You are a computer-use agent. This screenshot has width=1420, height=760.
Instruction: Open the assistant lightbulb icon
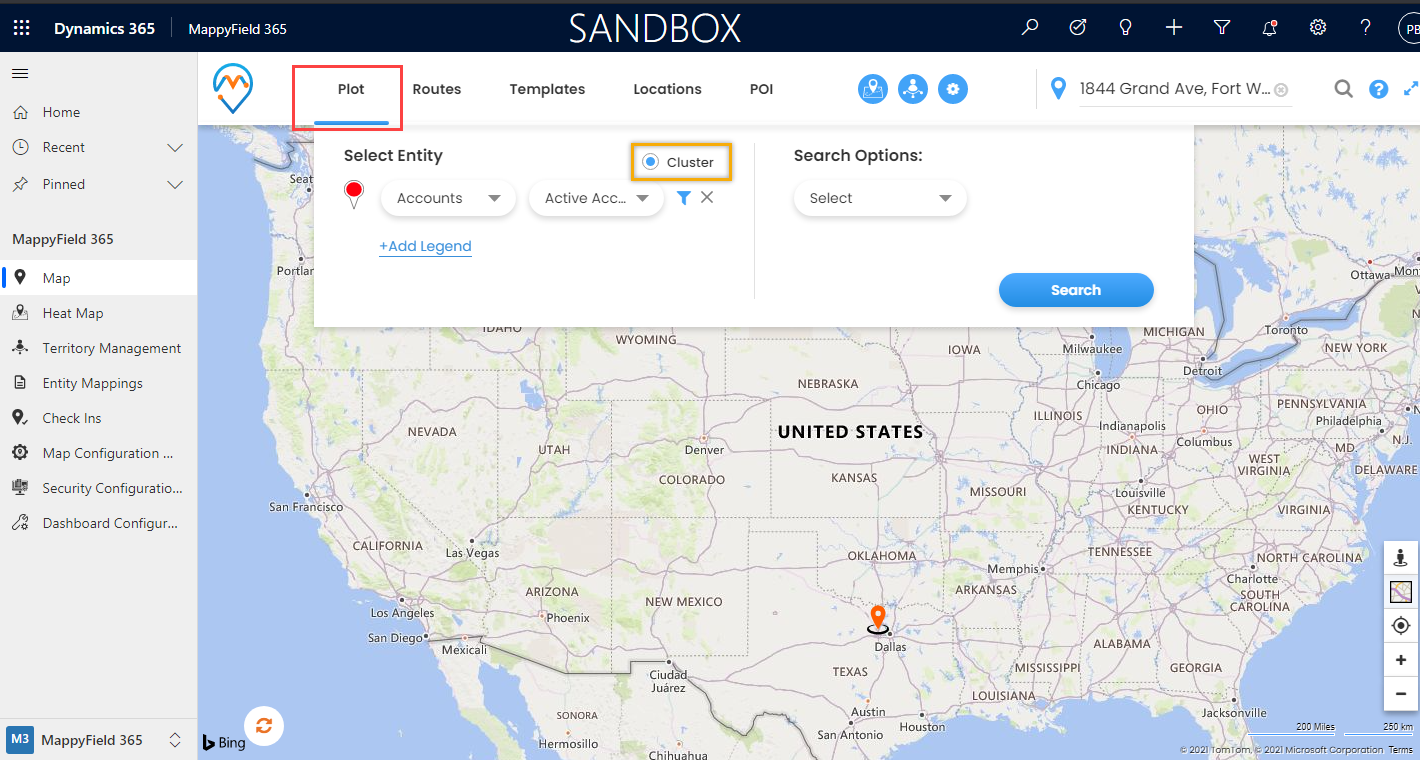tap(1126, 28)
